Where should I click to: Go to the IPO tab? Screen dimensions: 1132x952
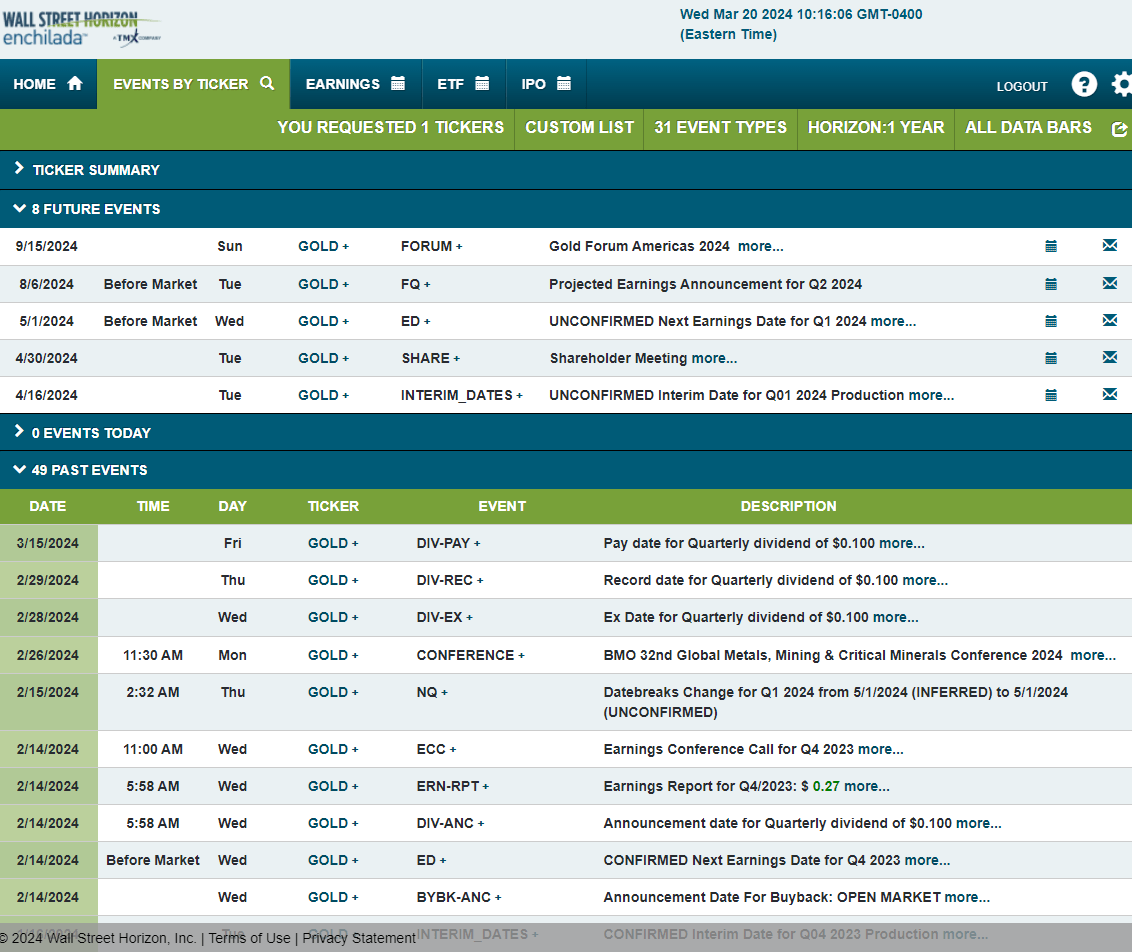coord(546,84)
